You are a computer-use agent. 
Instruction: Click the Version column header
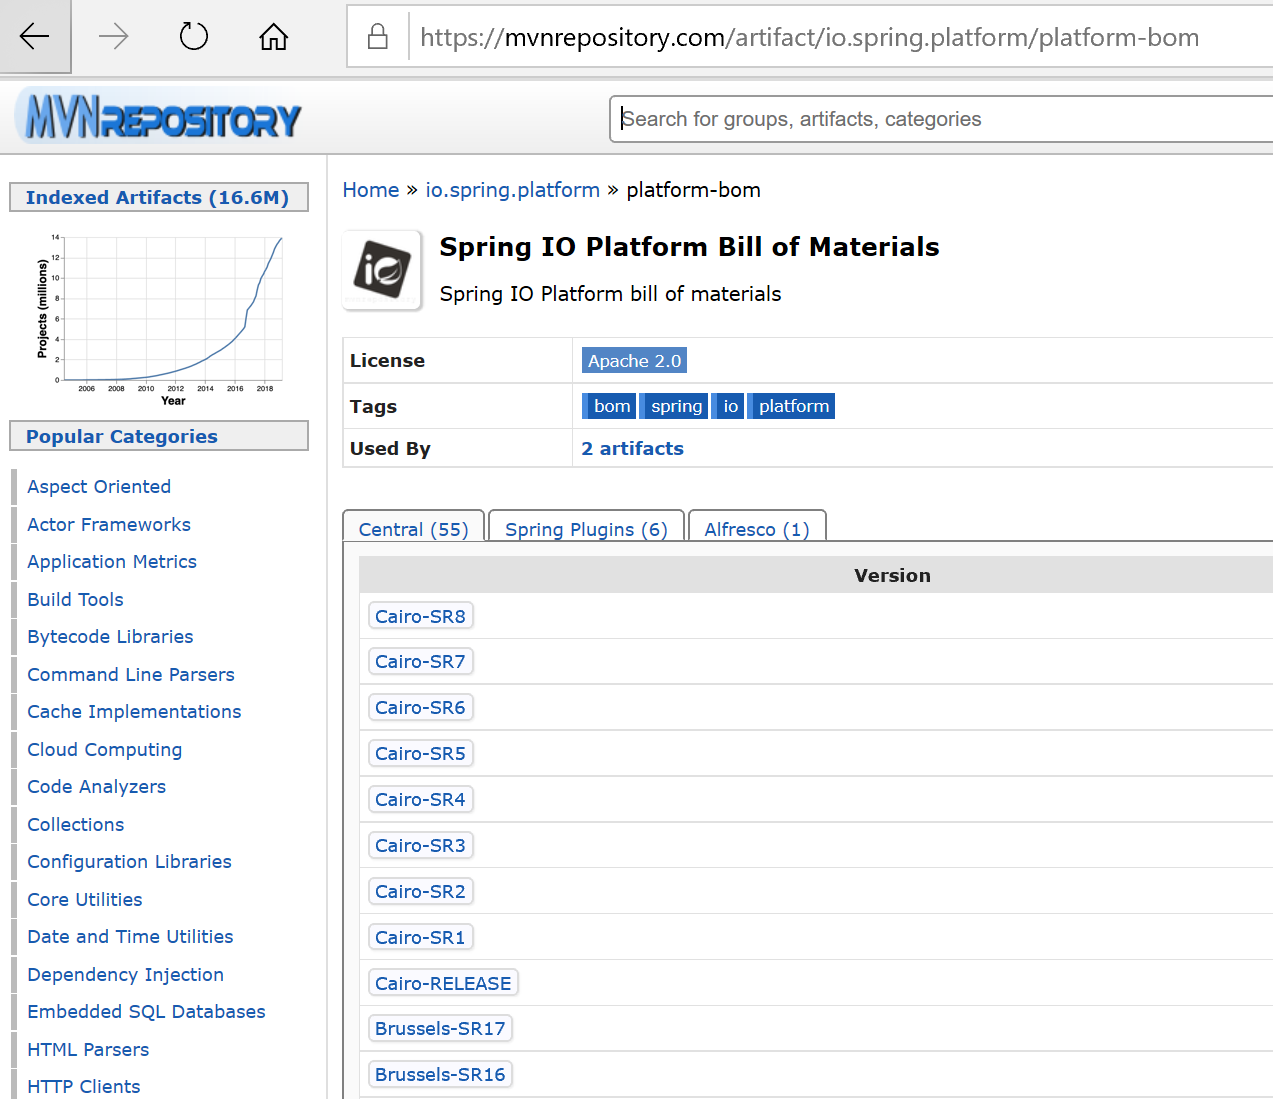[892, 575]
